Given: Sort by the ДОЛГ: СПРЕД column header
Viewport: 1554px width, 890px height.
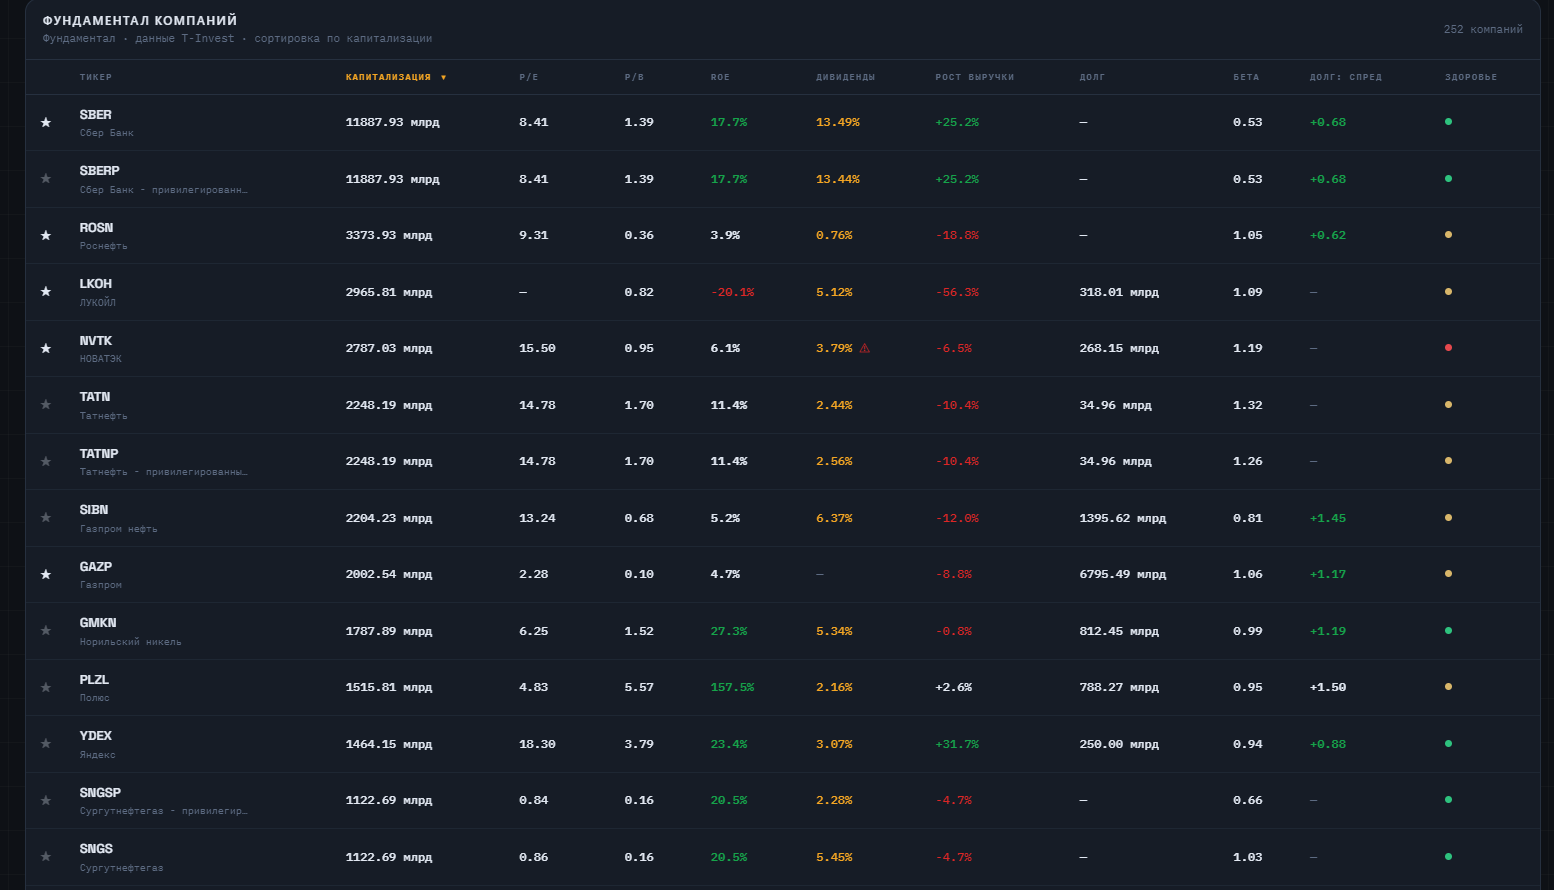Looking at the screenshot, I should click(1346, 77).
